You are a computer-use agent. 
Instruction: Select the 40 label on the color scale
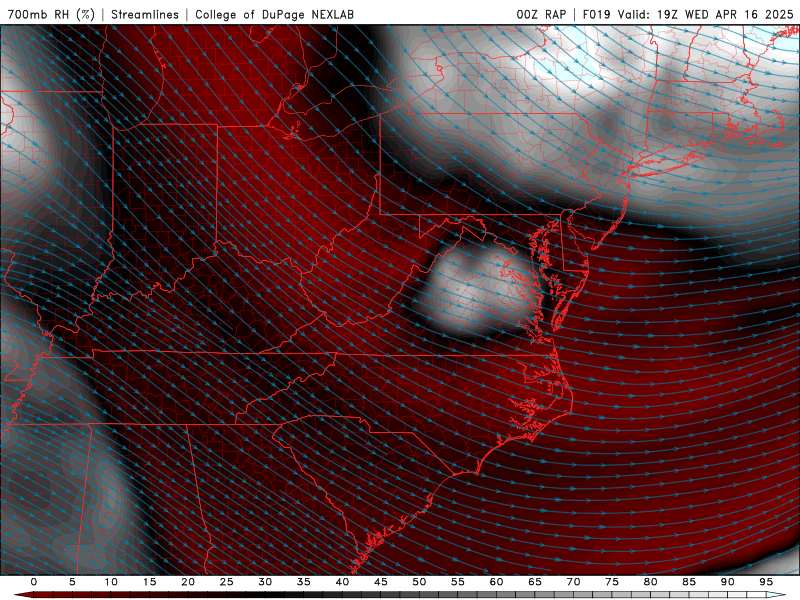click(x=342, y=582)
